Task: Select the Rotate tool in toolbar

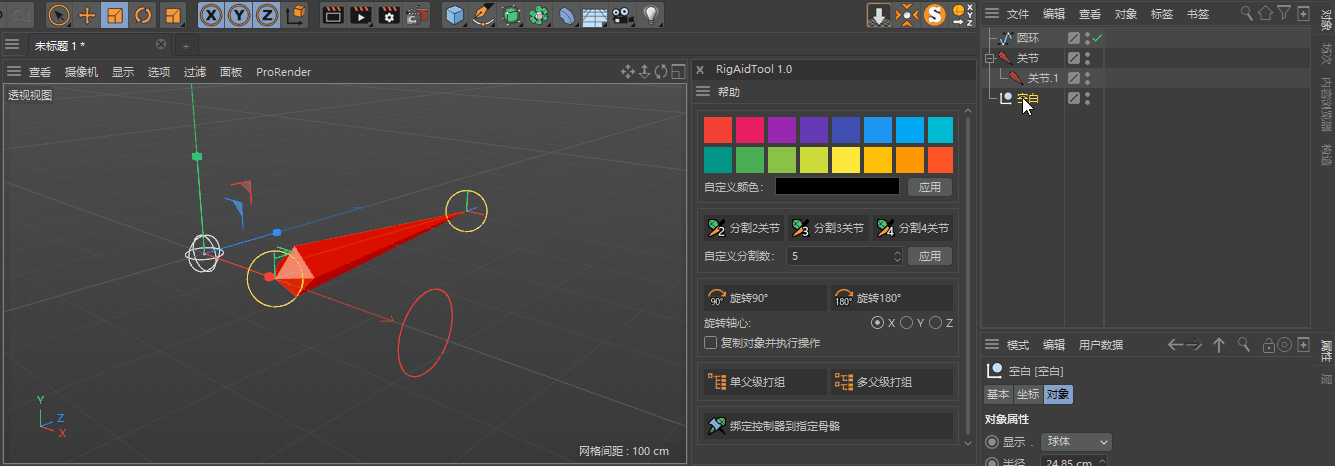Action: (x=143, y=15)
